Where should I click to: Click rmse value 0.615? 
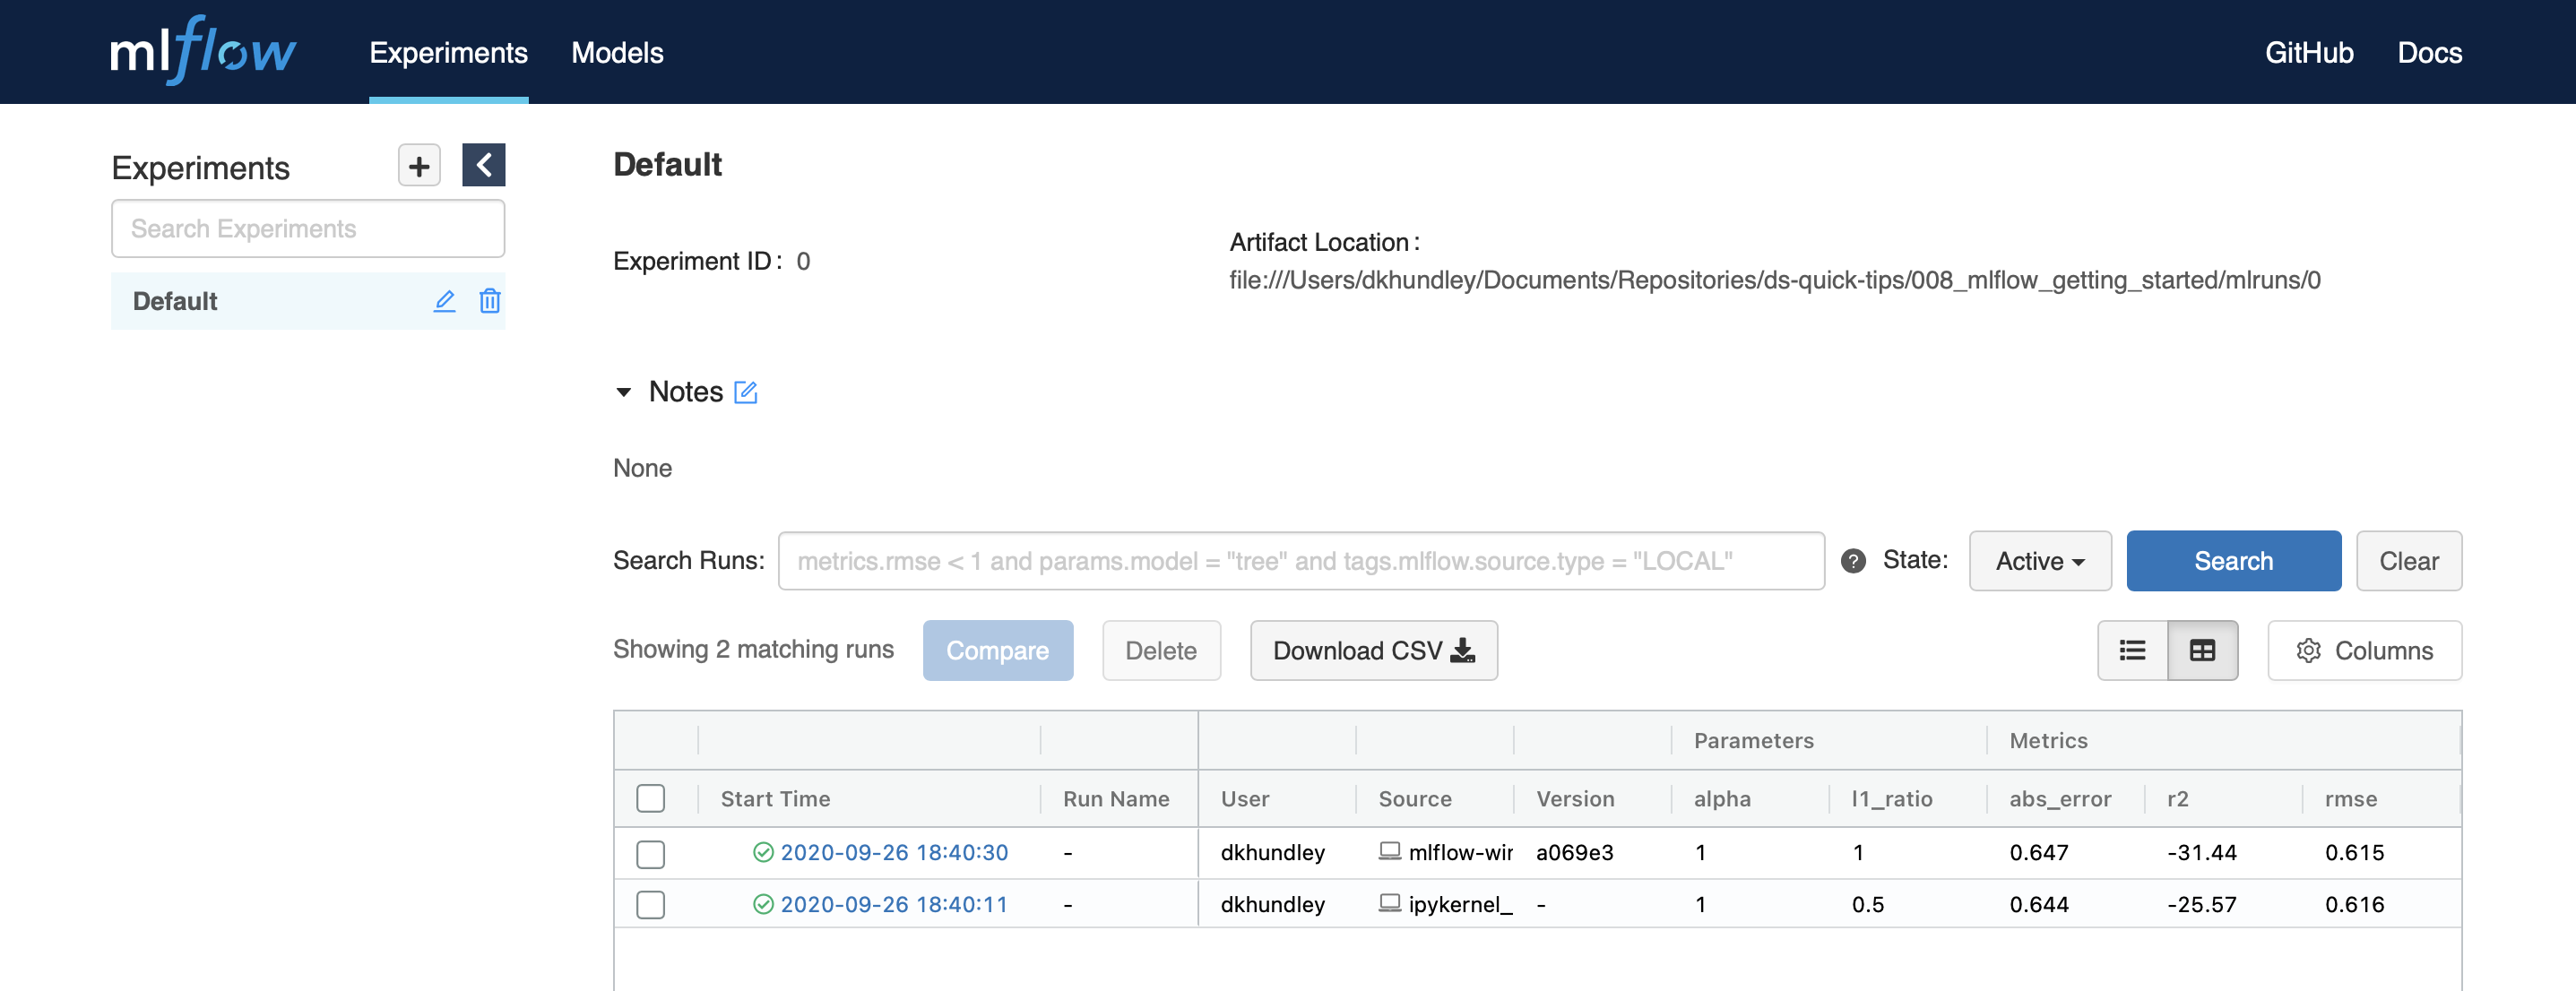[2354, 852]
